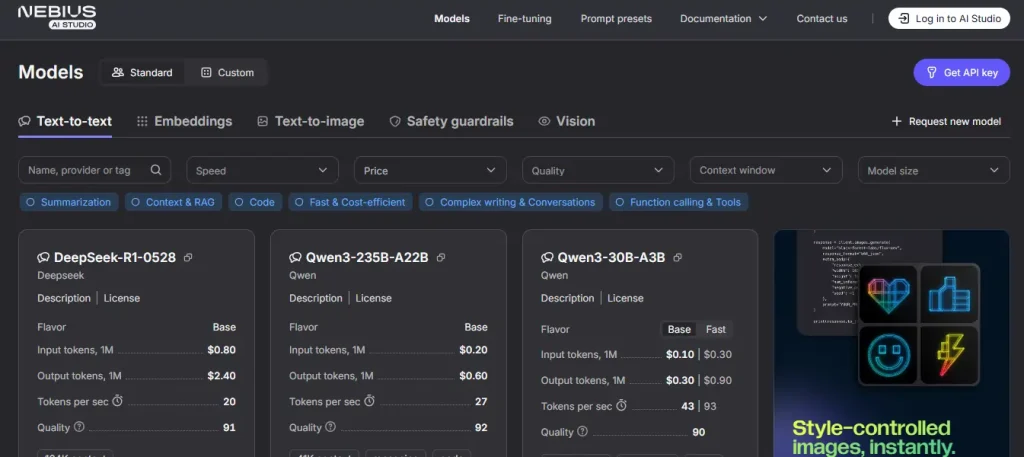Image resolution: width=1024 pixels, height=457 pixels.
Task: Switch to the Embeddings tab
Action: [x=184, y=121]
